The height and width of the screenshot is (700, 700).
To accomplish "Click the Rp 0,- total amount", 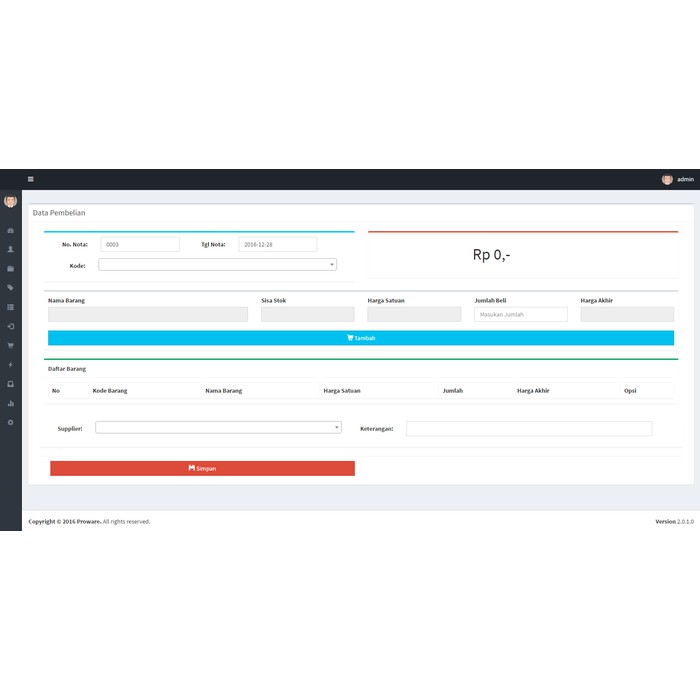I will tap(492, 255).
